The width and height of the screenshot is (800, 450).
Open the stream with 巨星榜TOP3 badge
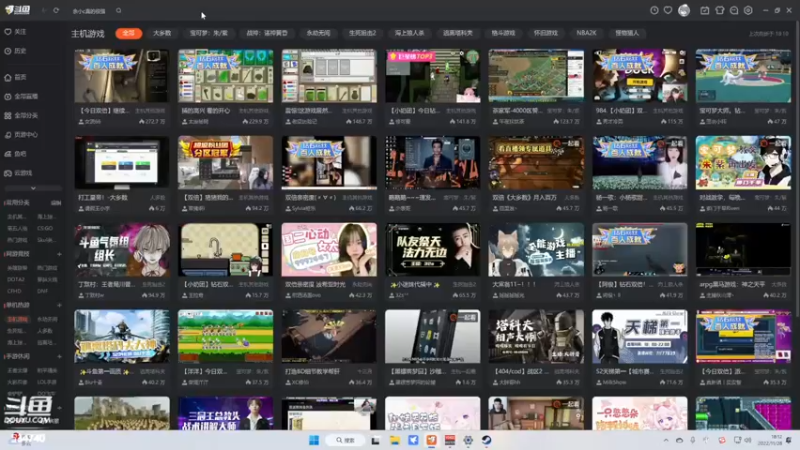(x=433, y=76)
